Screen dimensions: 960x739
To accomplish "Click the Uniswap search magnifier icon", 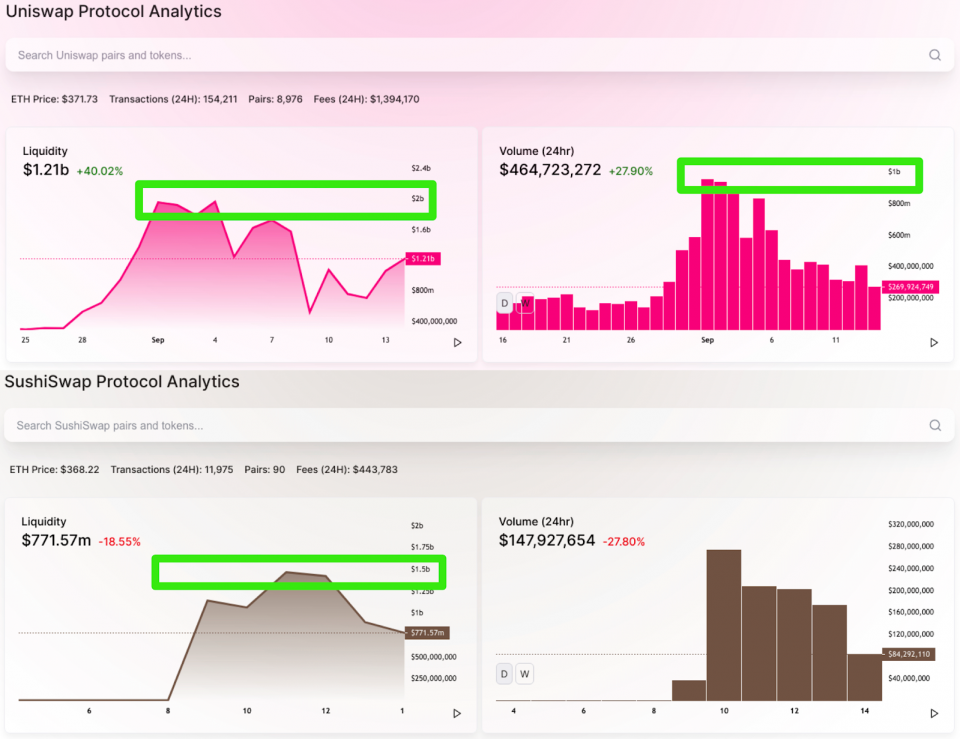I will point(934,55).
